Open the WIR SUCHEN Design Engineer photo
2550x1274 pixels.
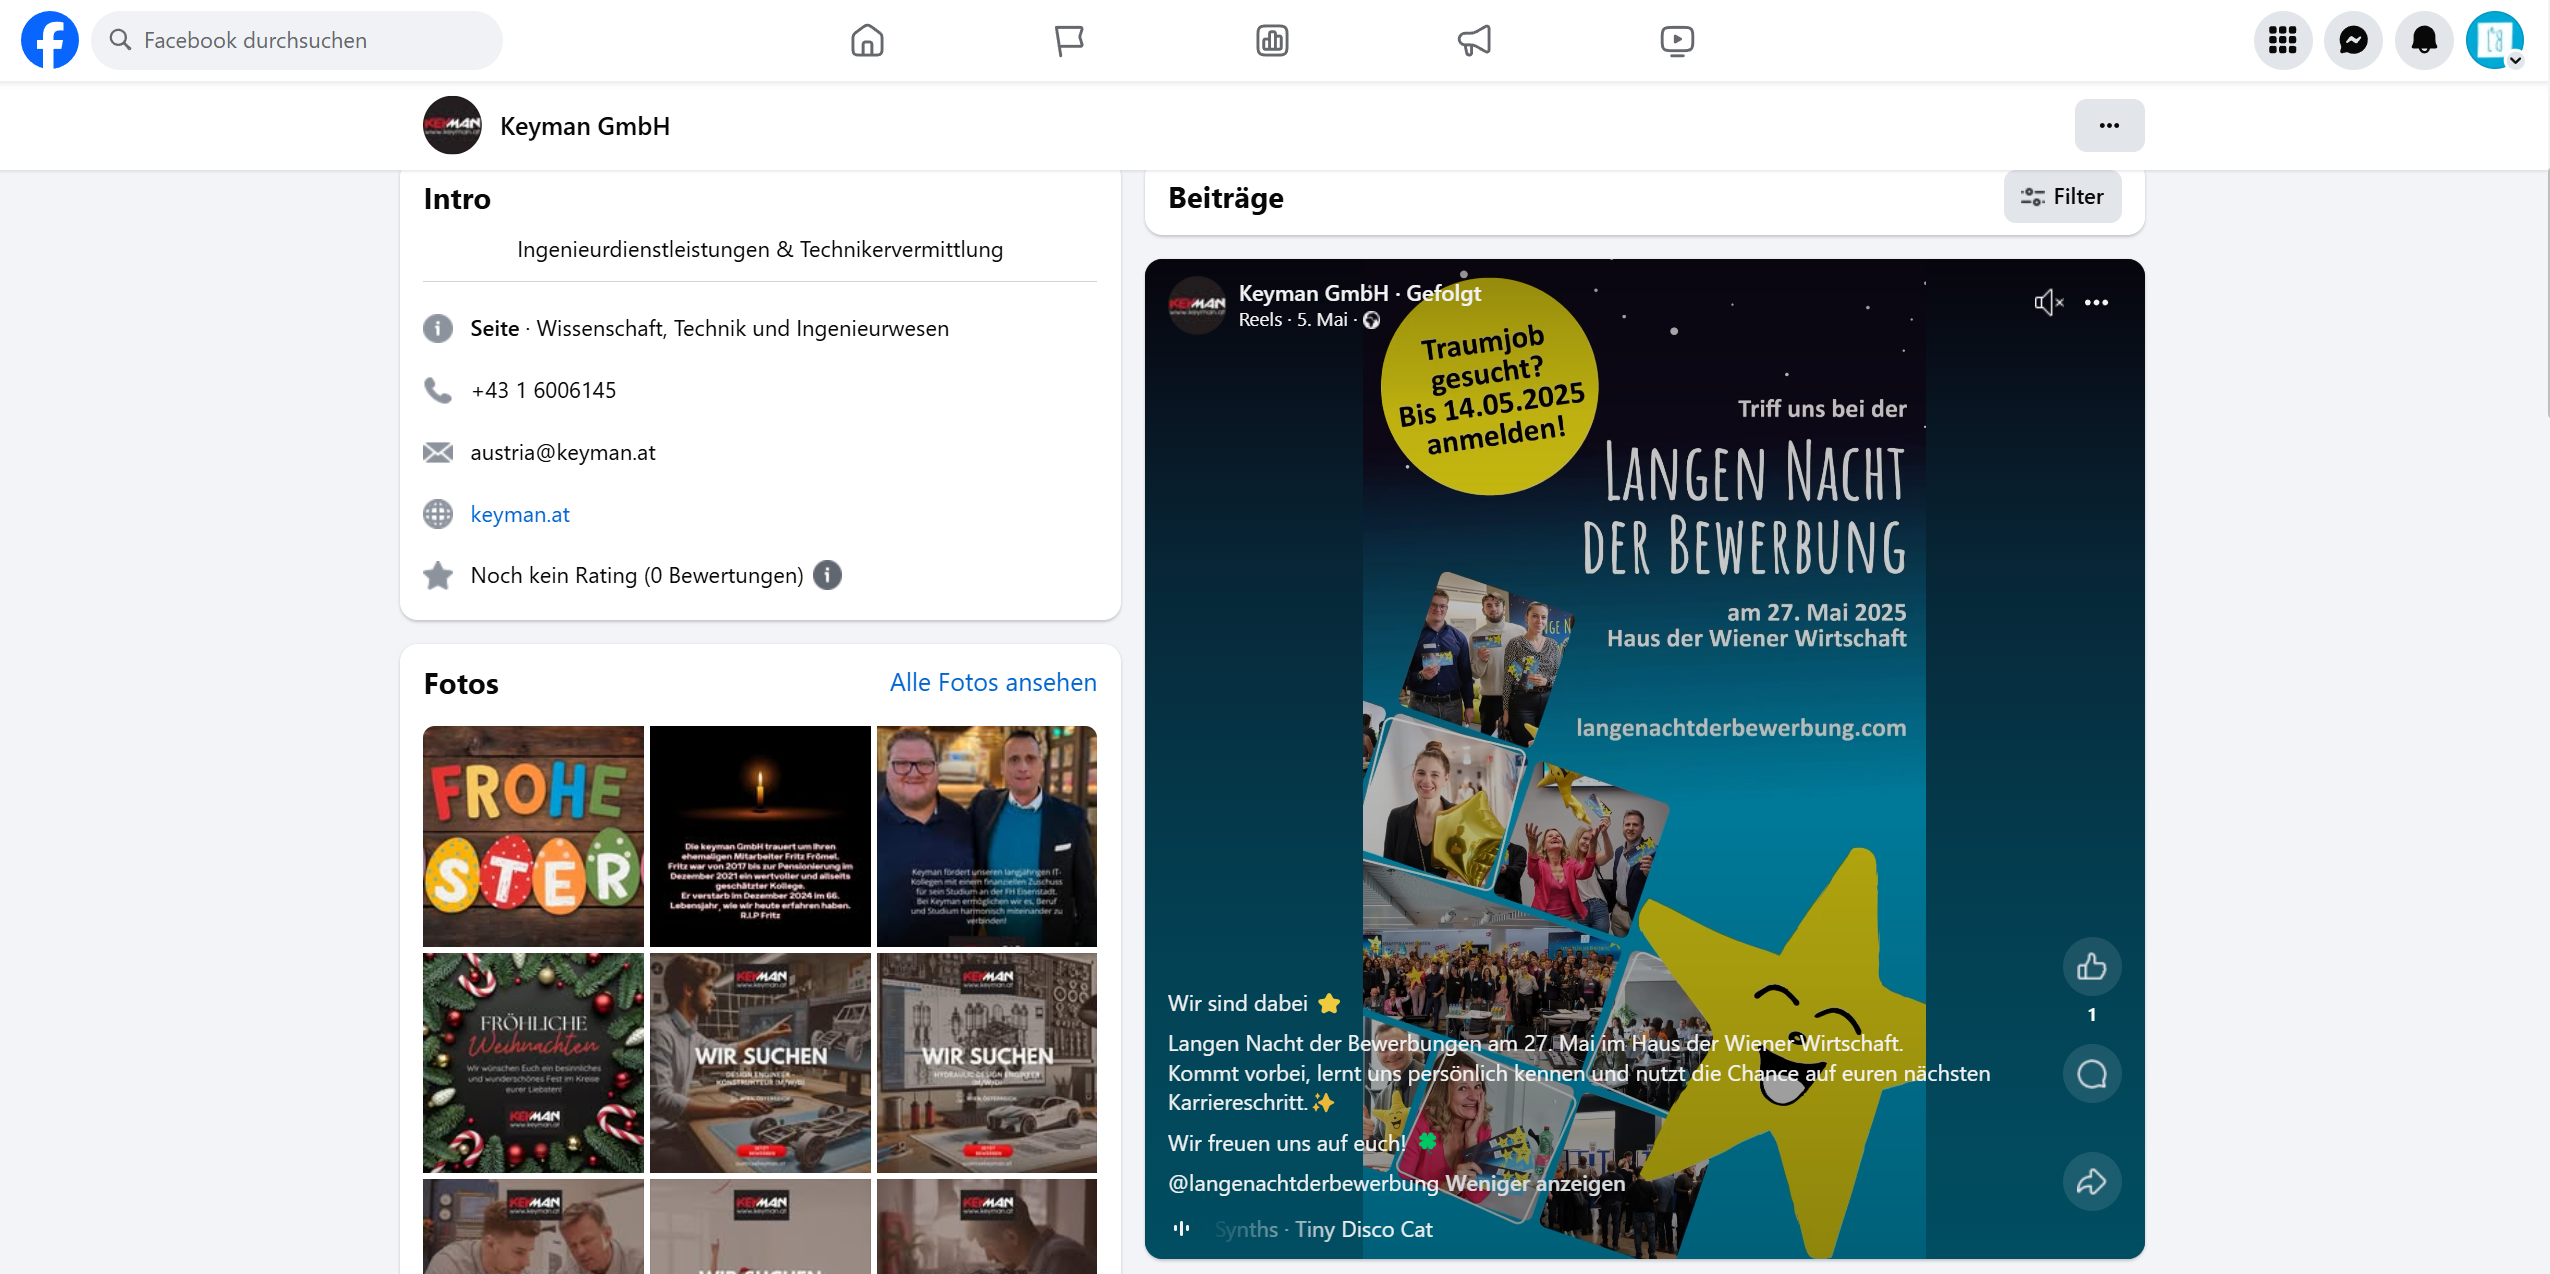760,1062
